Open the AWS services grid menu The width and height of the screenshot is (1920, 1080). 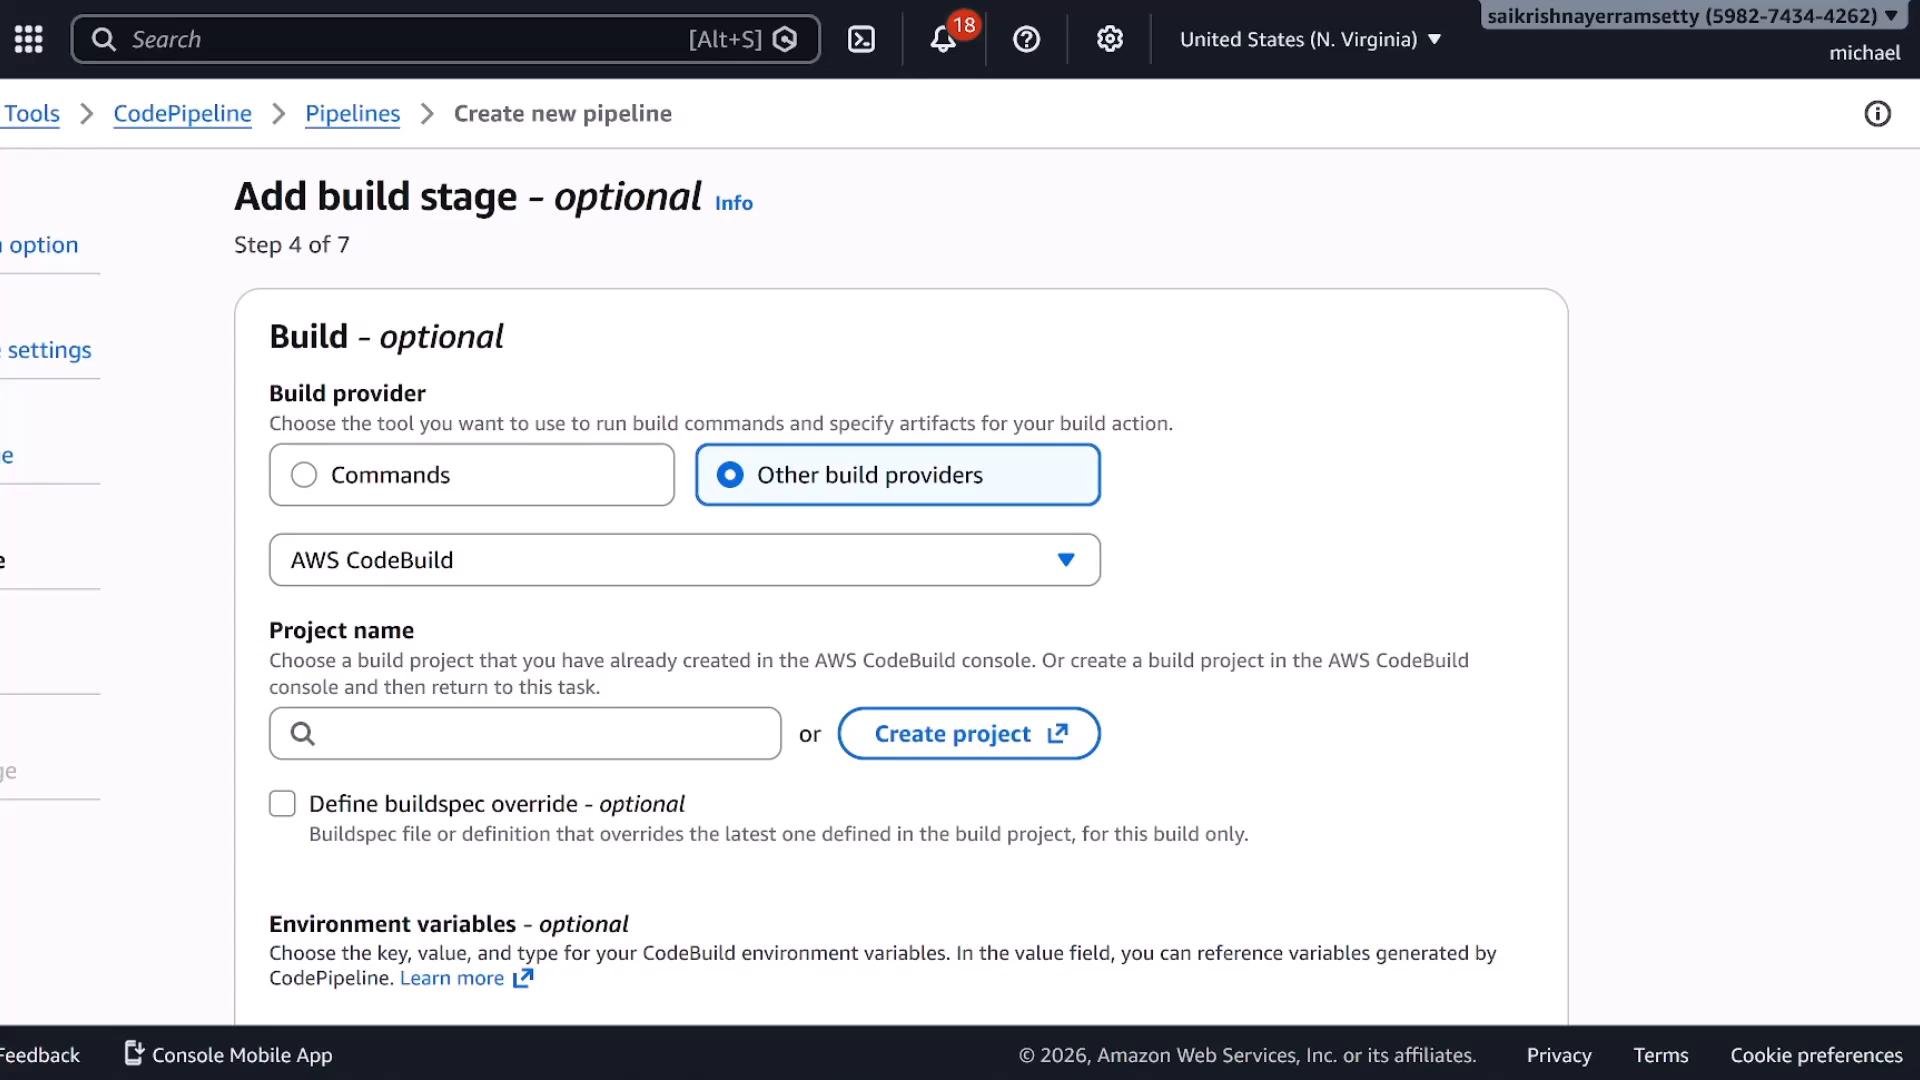pyautogui.click(x=28, y=39)
